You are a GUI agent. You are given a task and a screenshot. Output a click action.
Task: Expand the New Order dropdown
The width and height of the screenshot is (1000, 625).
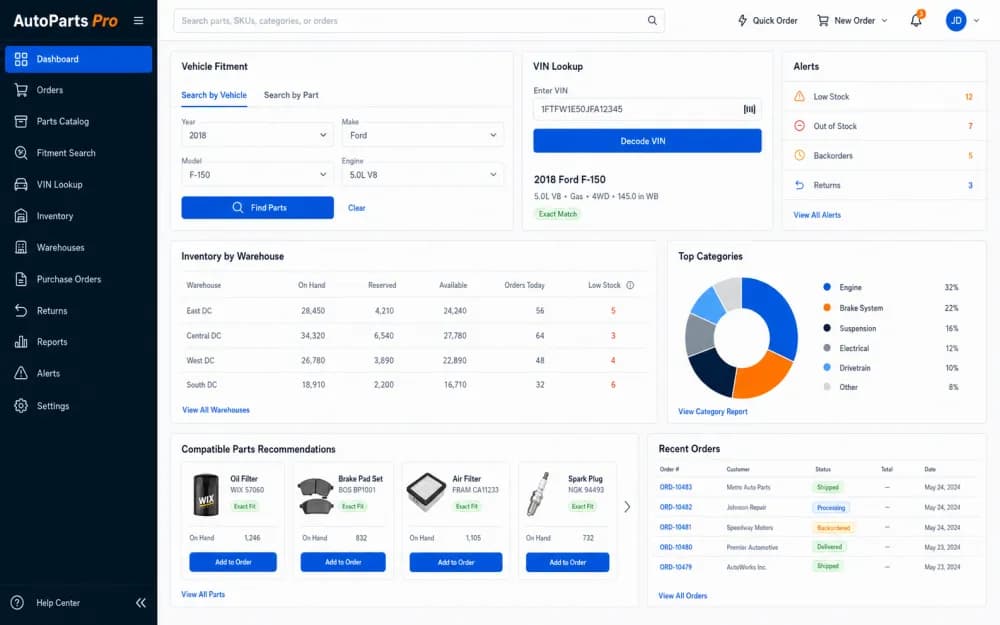(853, 20)
